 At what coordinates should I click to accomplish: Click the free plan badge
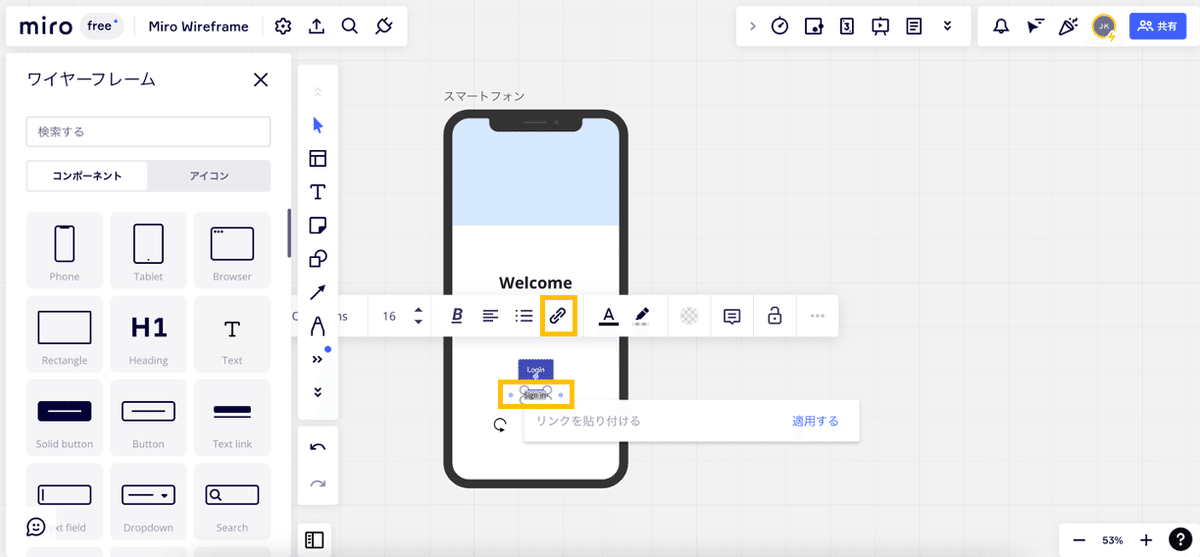click(x=101, y=27)
